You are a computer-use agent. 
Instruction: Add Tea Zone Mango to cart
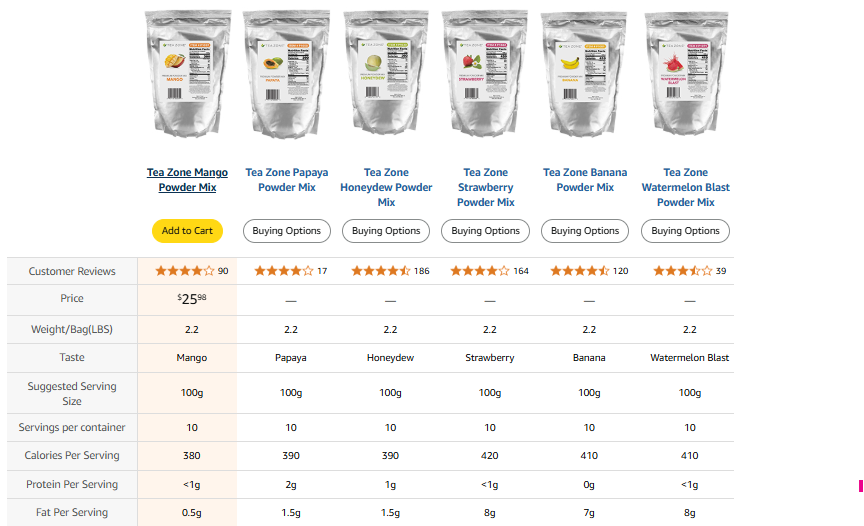[187, 231]
